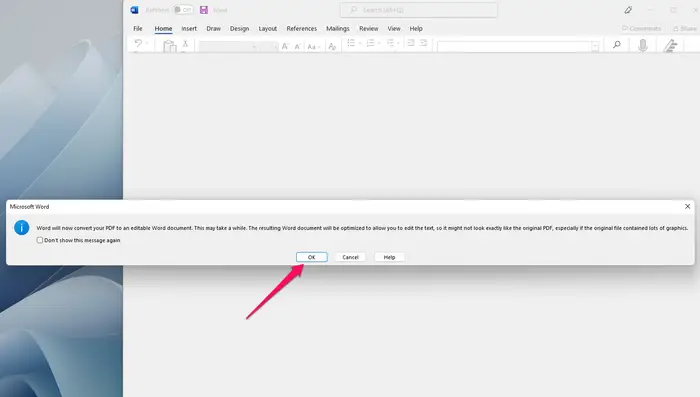
Task: Open the font name combo box
Action: 229,46
